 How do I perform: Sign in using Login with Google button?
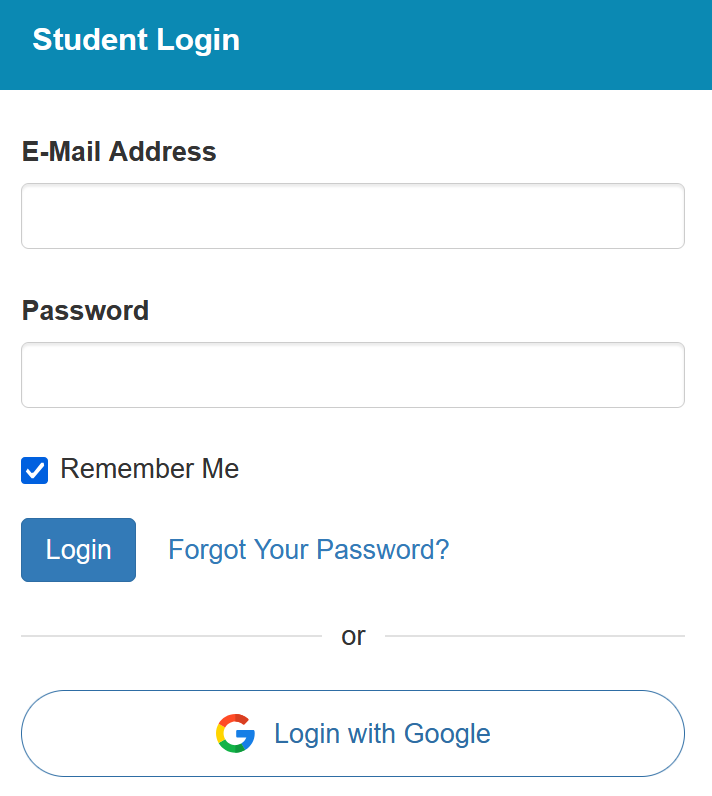(x=352, y=733)
